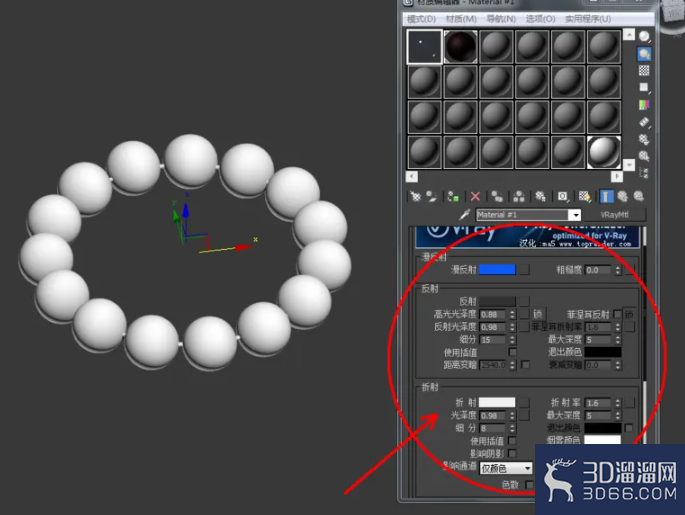Open the 导航(N) menu

click(501, 19)
